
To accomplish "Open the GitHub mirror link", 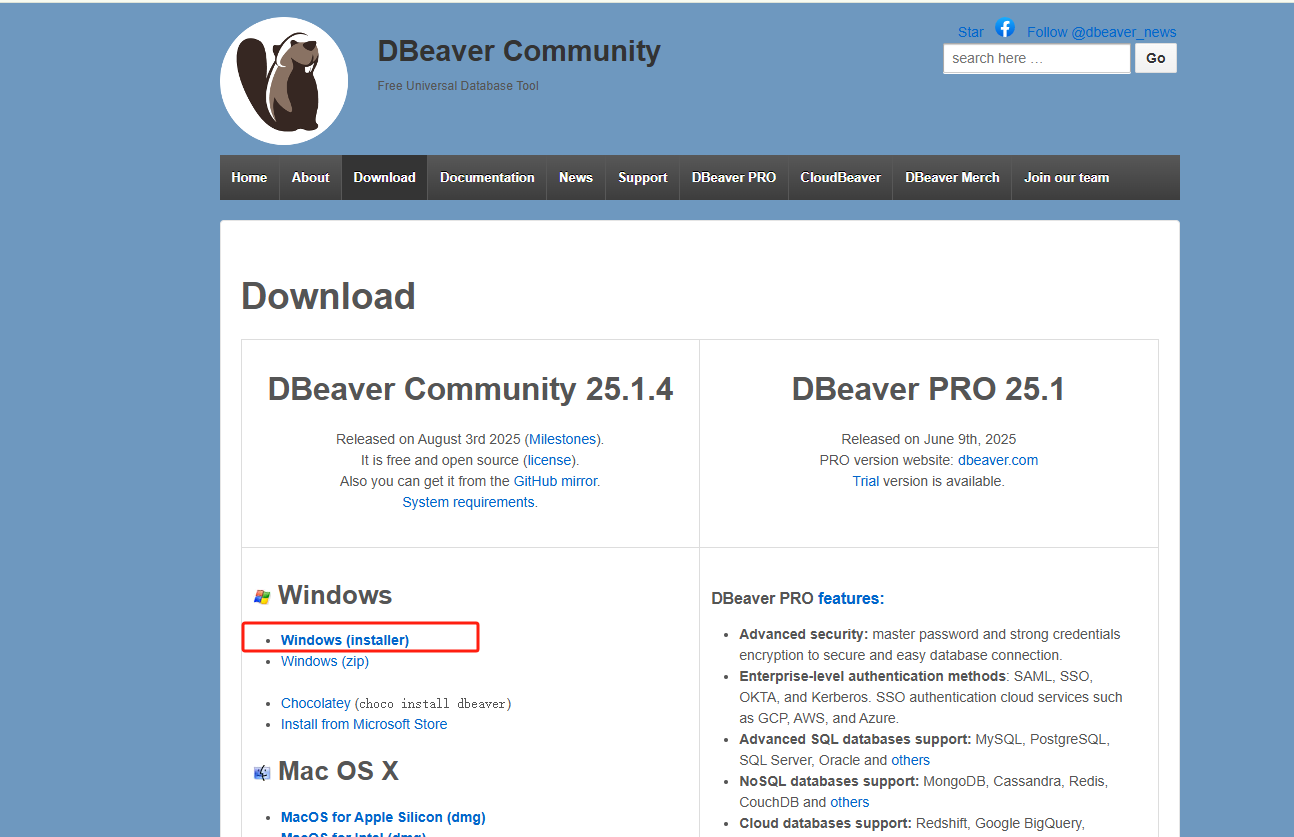I will (x=555, y=480).
